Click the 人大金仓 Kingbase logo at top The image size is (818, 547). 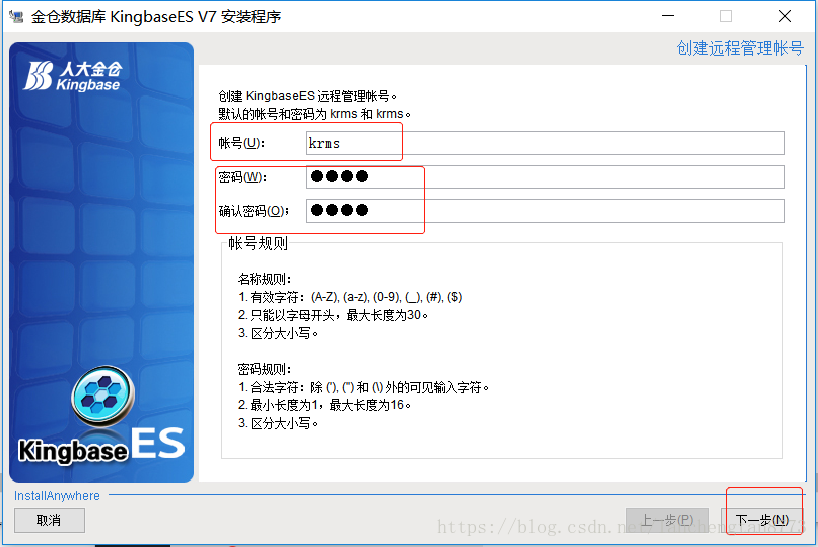(73, 77)
